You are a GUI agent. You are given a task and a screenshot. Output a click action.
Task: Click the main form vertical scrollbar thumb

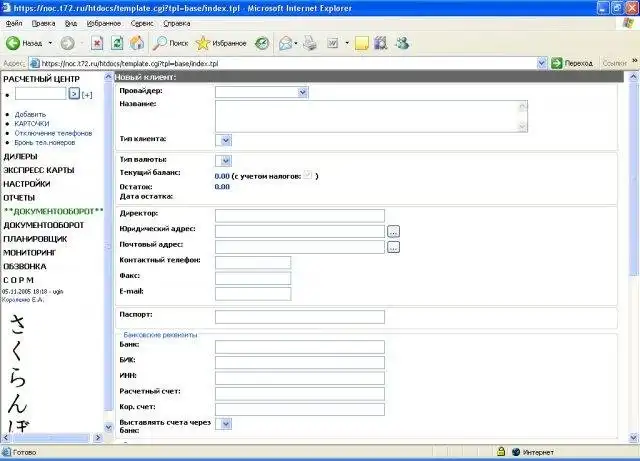633,178
